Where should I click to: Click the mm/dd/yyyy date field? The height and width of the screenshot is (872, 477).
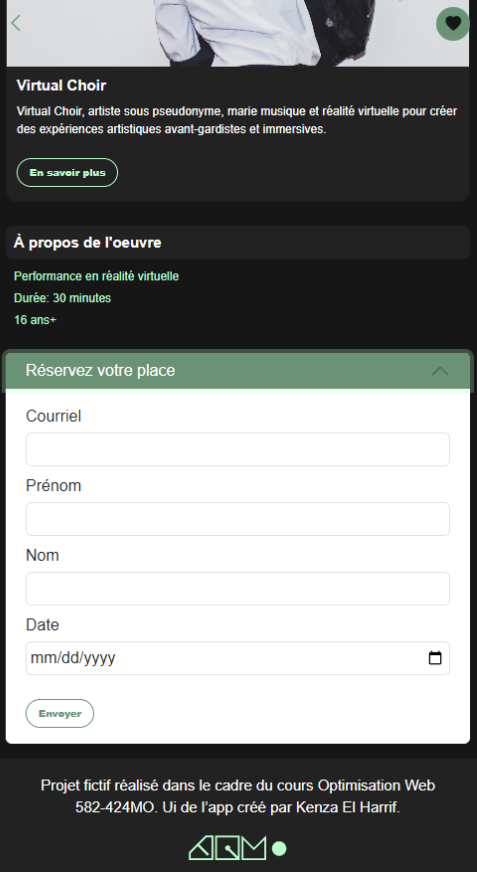click(x=237, y=658)
